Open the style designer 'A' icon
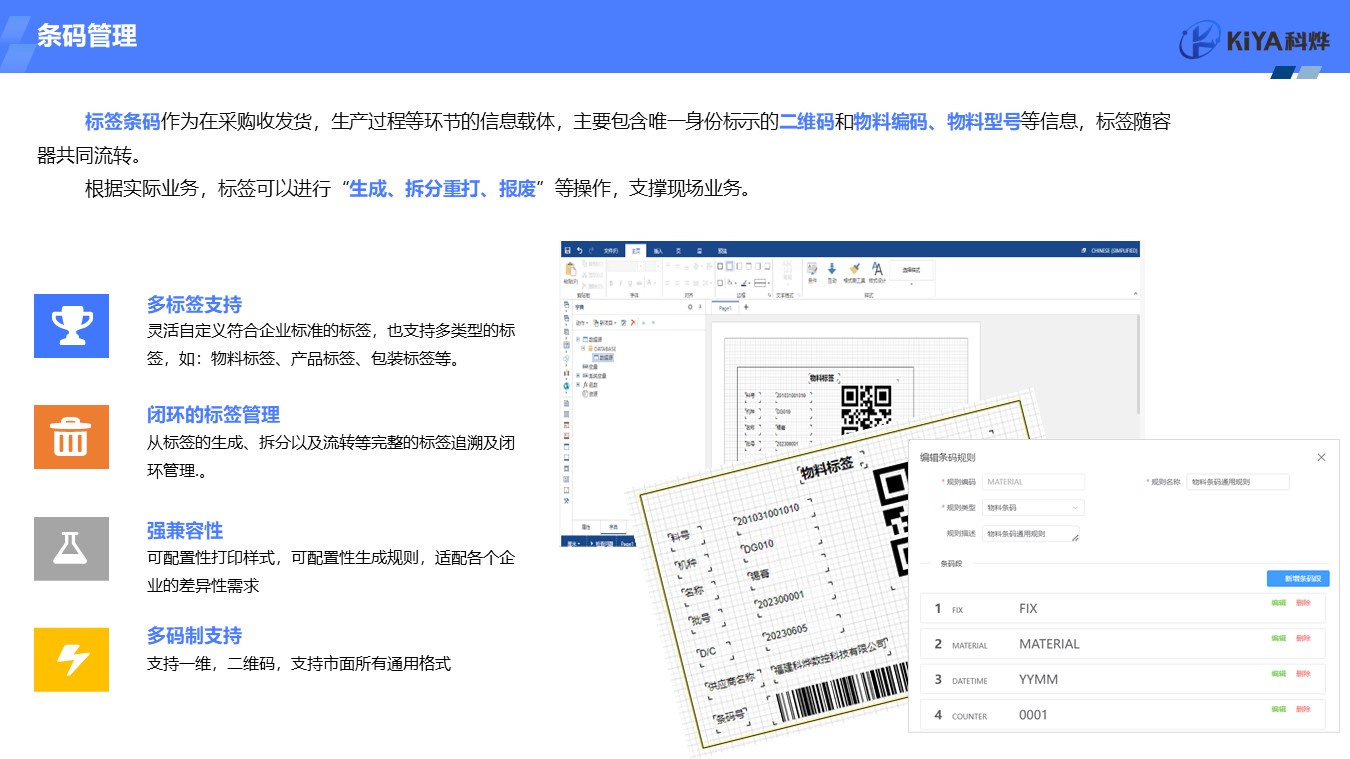Screen dimensions: 1350x759 (877, 270)
